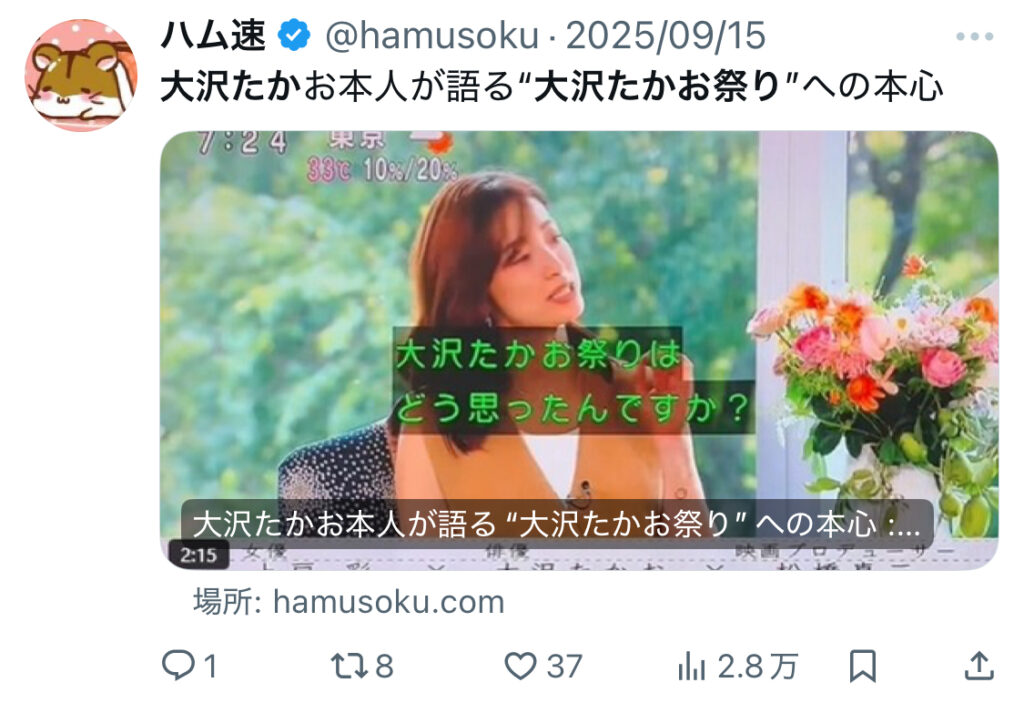Image resolution: width=1024 pixels, height=703 pixels.
Task: Click the video caption overlay text
Action: tap(557, 524)
